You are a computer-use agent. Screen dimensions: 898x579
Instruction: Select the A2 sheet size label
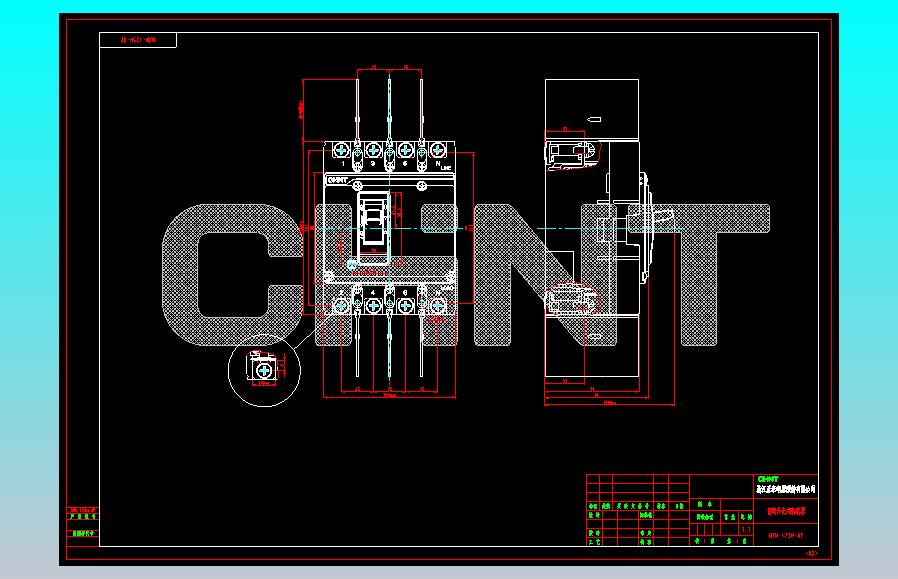click(812, 553)
